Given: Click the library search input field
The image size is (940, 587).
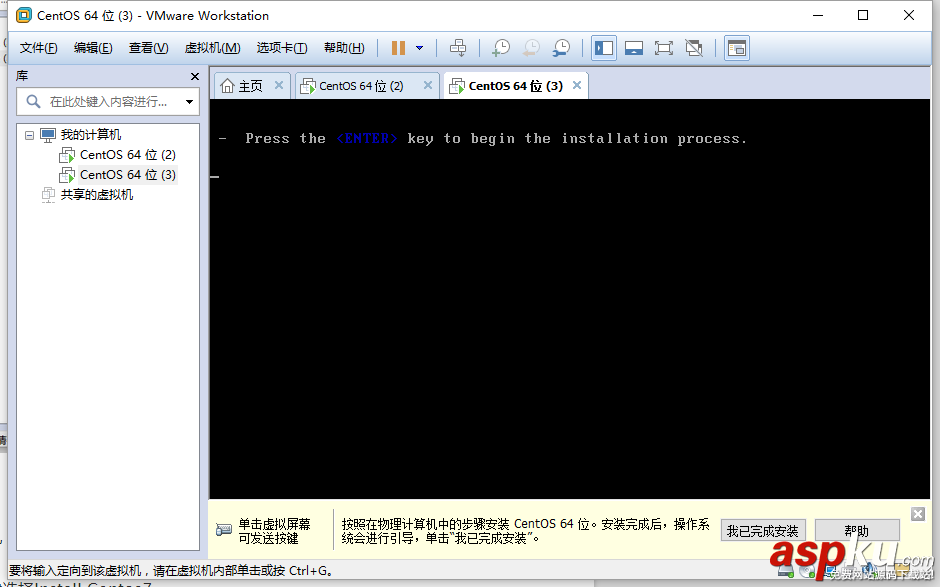Looking at the screenshot, I should pos(110,101).
